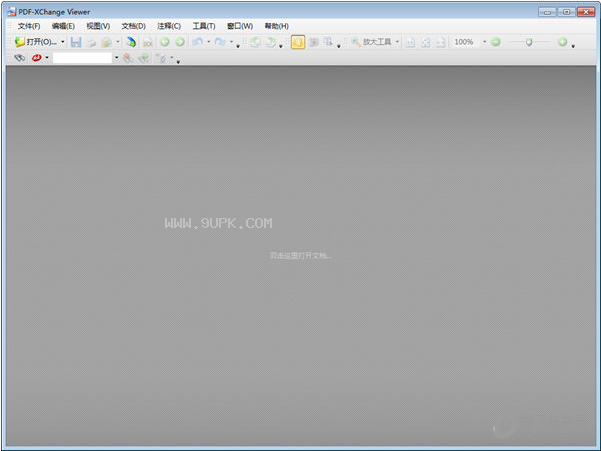Click the Find Next icon
Viewport: 601px width, 451px height.
[x=144, y=58]
